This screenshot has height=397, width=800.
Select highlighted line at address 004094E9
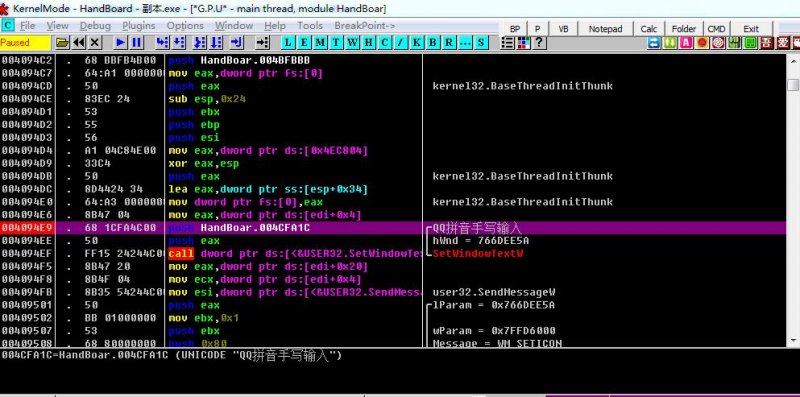[393, 228]
